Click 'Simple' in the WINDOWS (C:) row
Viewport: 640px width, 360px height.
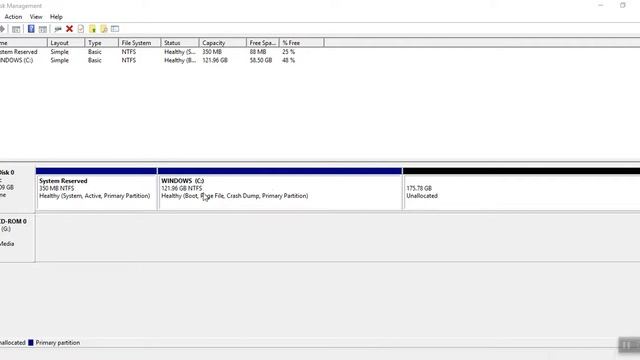coord(60,60)
